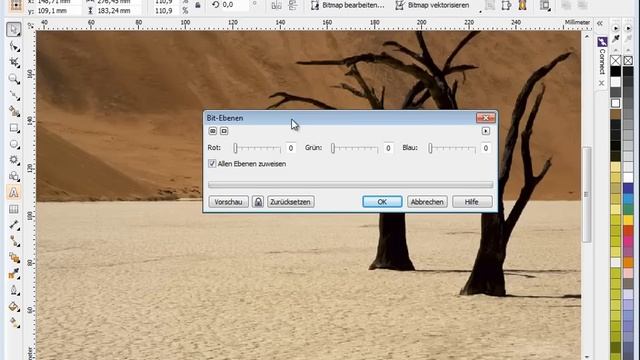
Task: Confirm with the OK button
Action: tap(382, 202)
